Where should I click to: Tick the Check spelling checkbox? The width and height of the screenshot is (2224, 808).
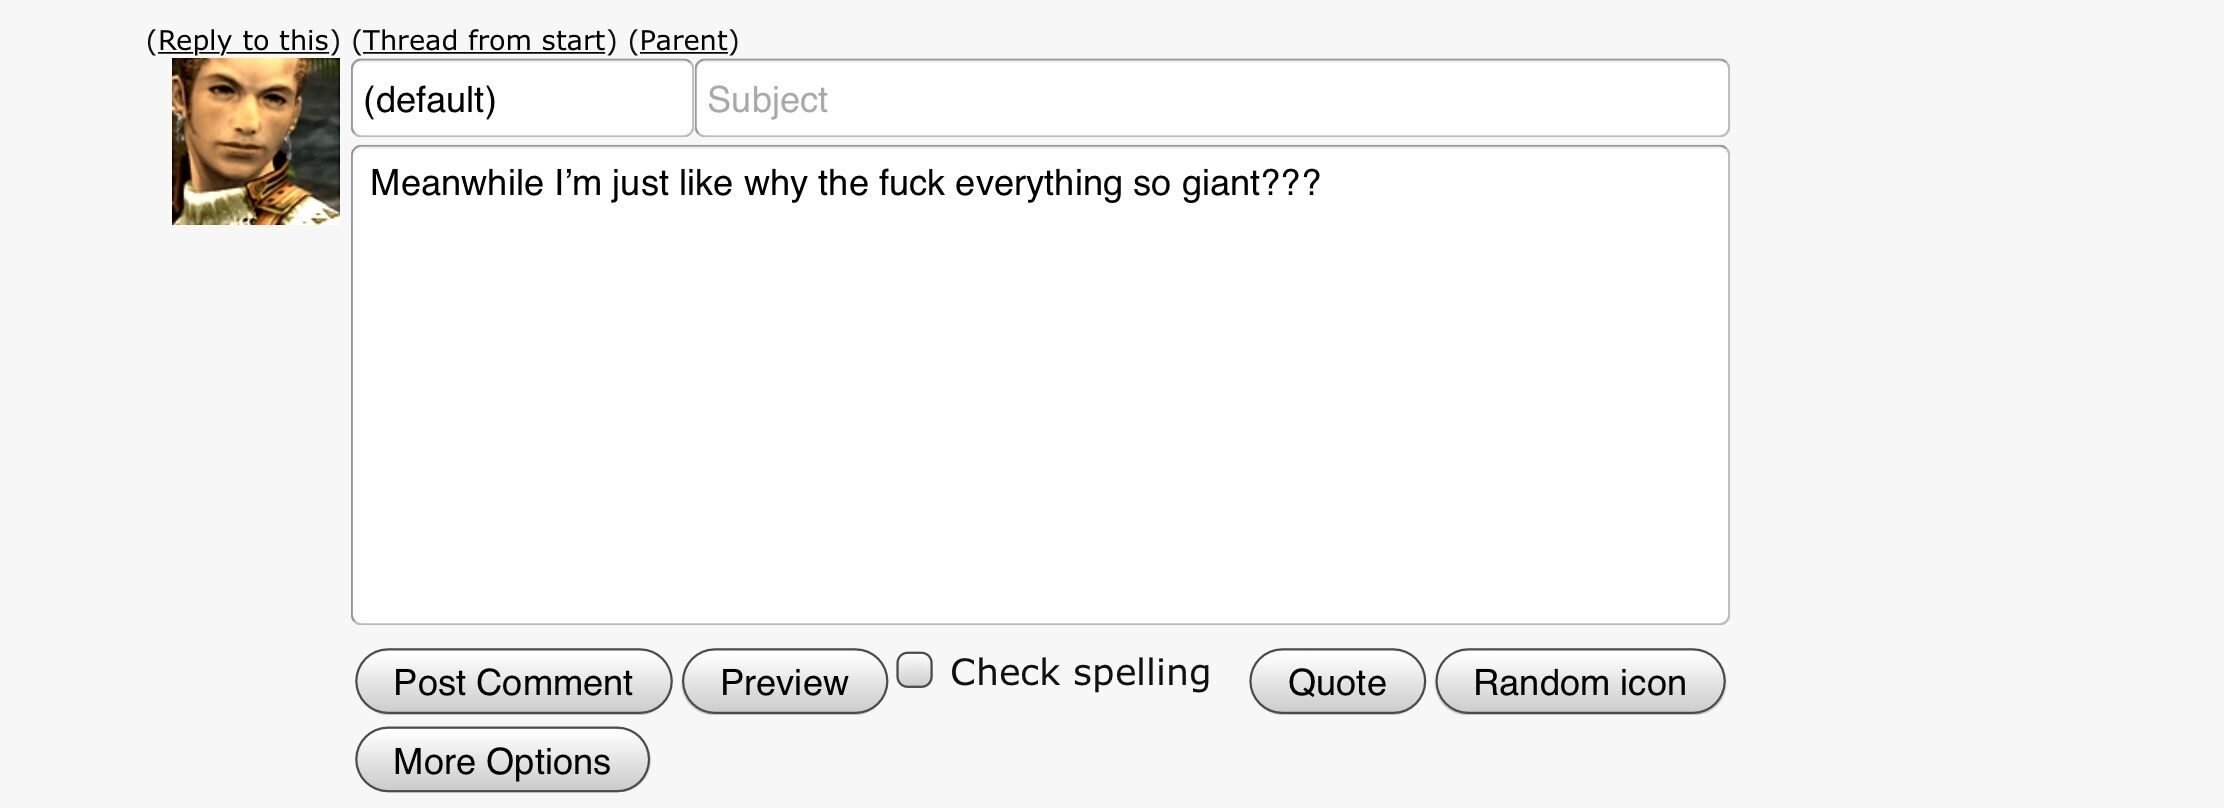914,670
